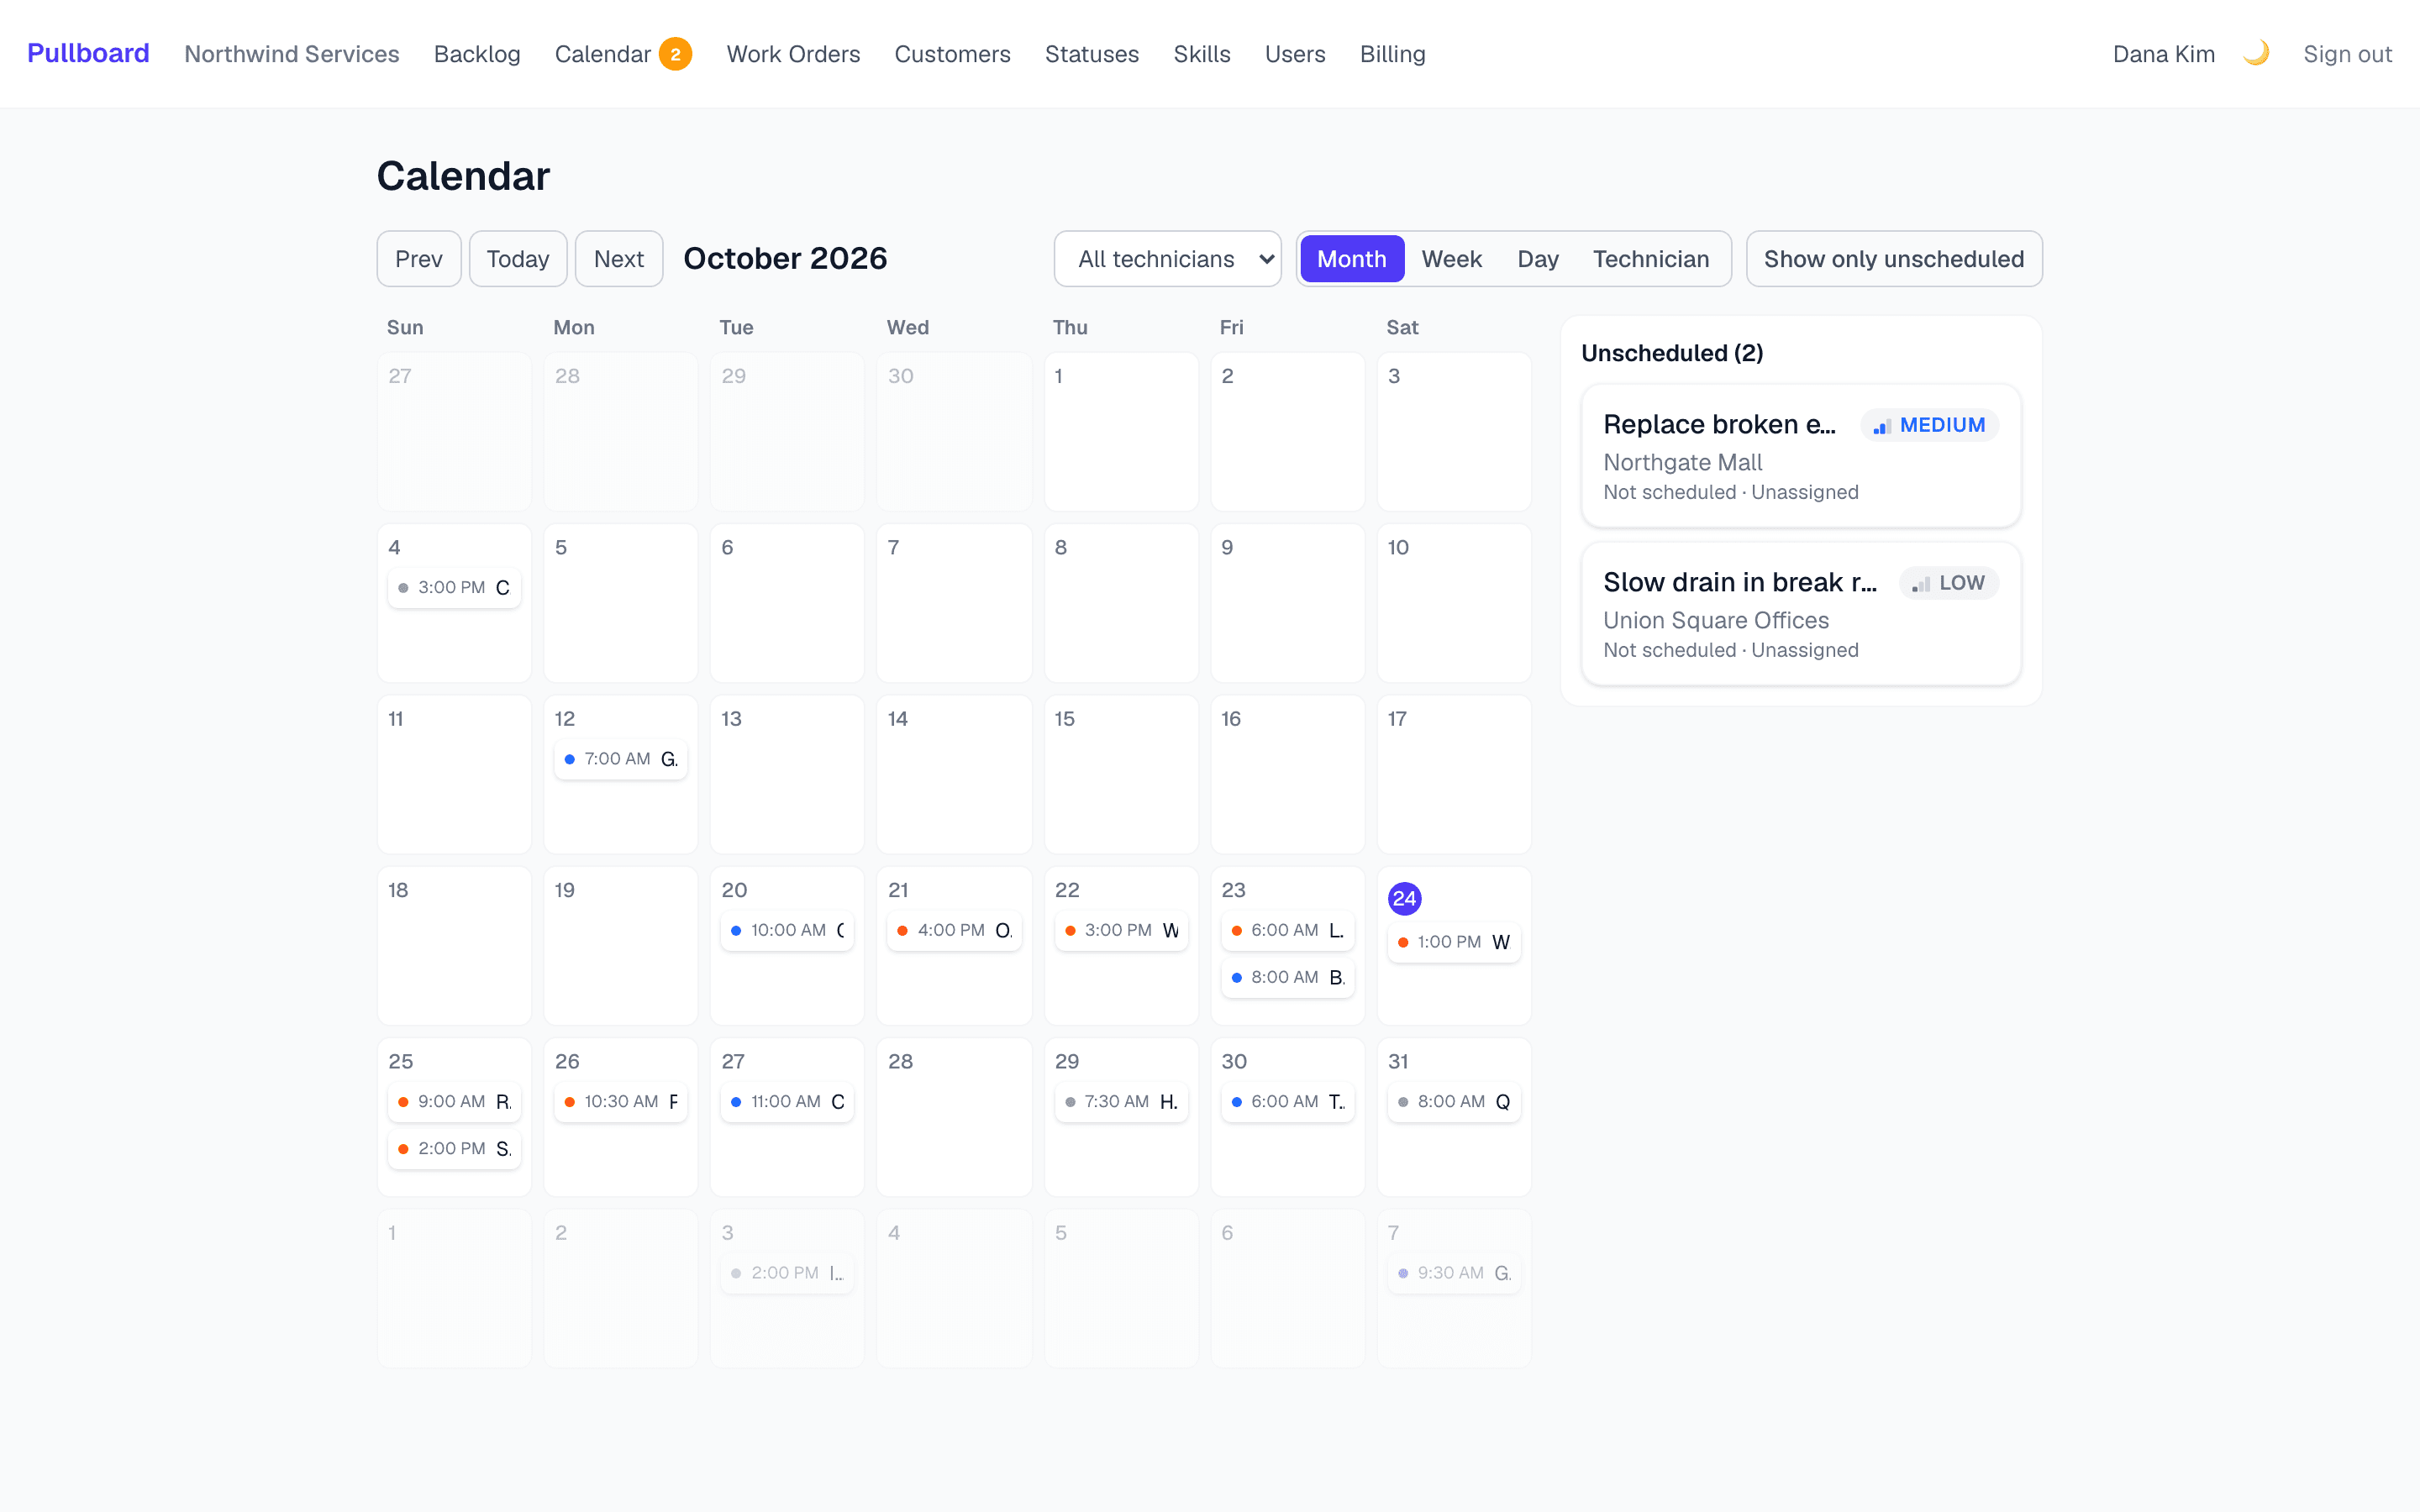Go to next month with Next
2420x1512 pixels.
pos(618,259)
